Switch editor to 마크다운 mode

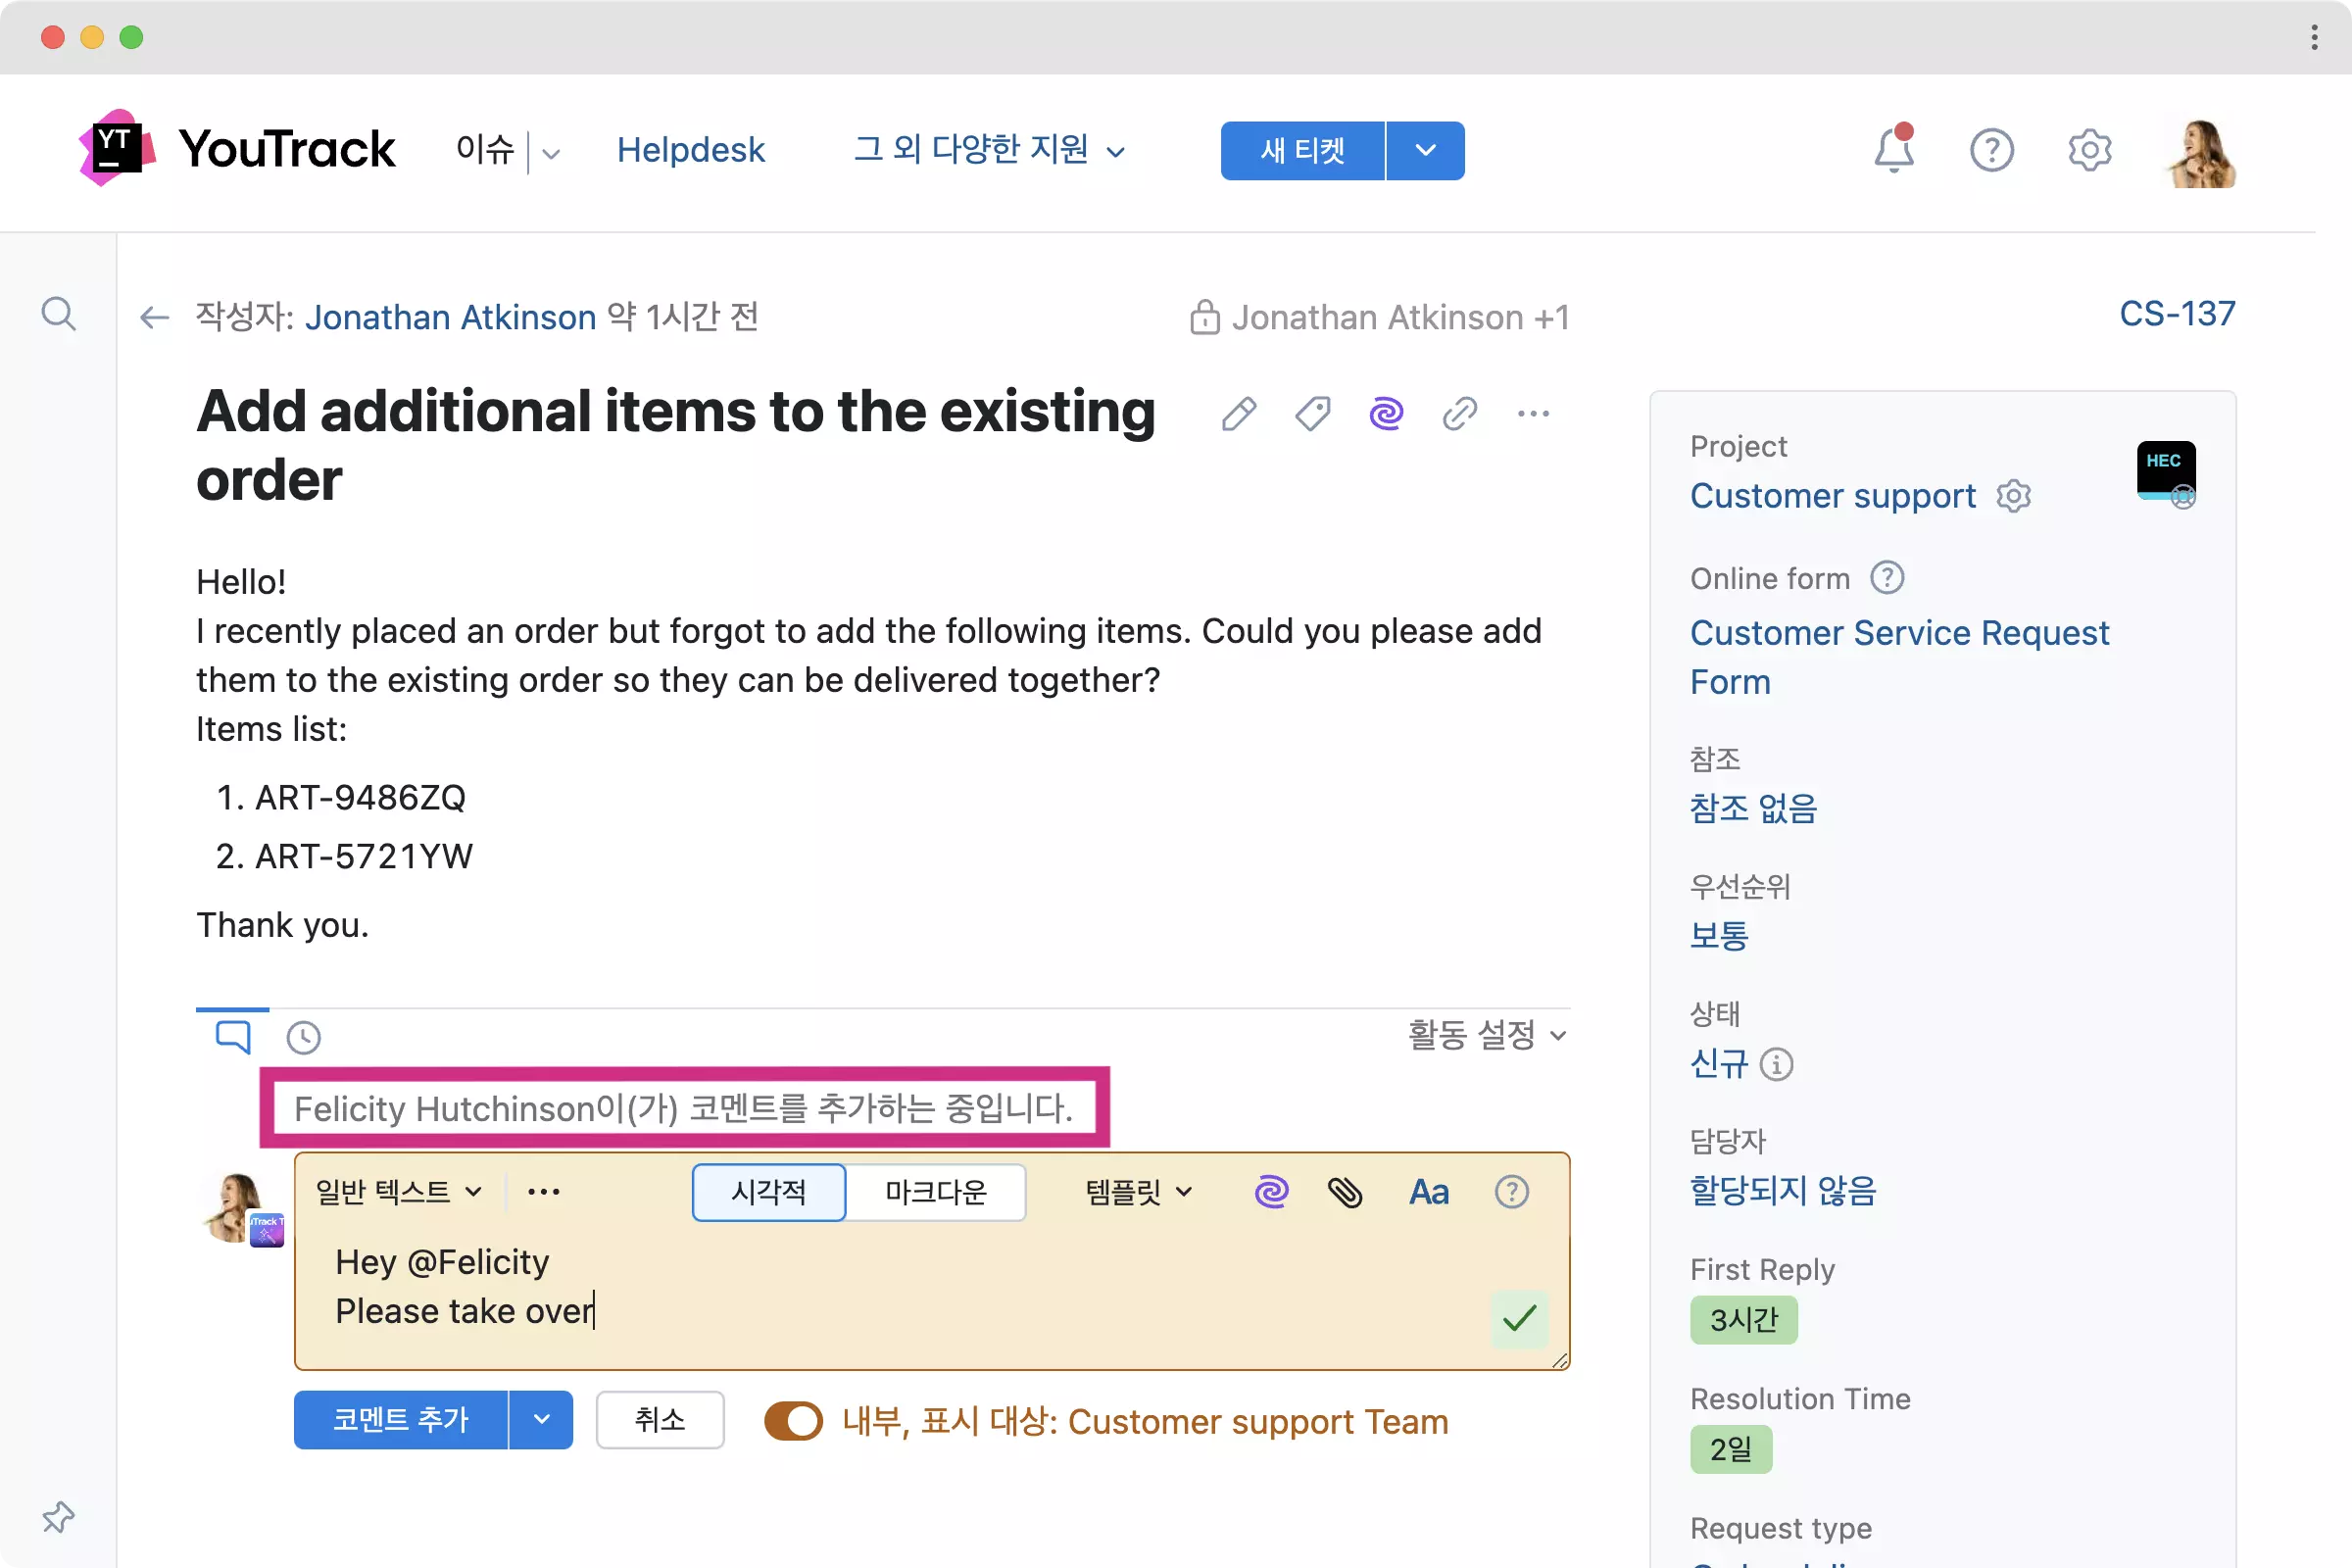935,1192
